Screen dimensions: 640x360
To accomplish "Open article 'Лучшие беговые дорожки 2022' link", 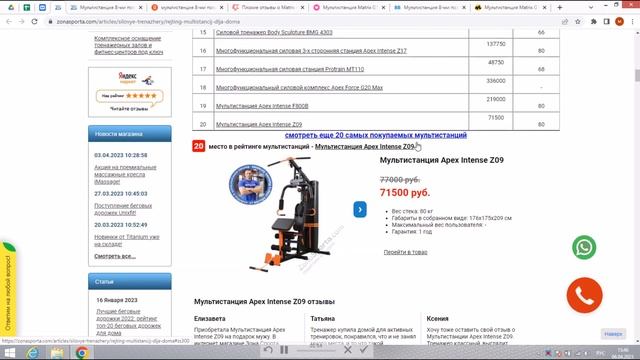I will [129, 322].
